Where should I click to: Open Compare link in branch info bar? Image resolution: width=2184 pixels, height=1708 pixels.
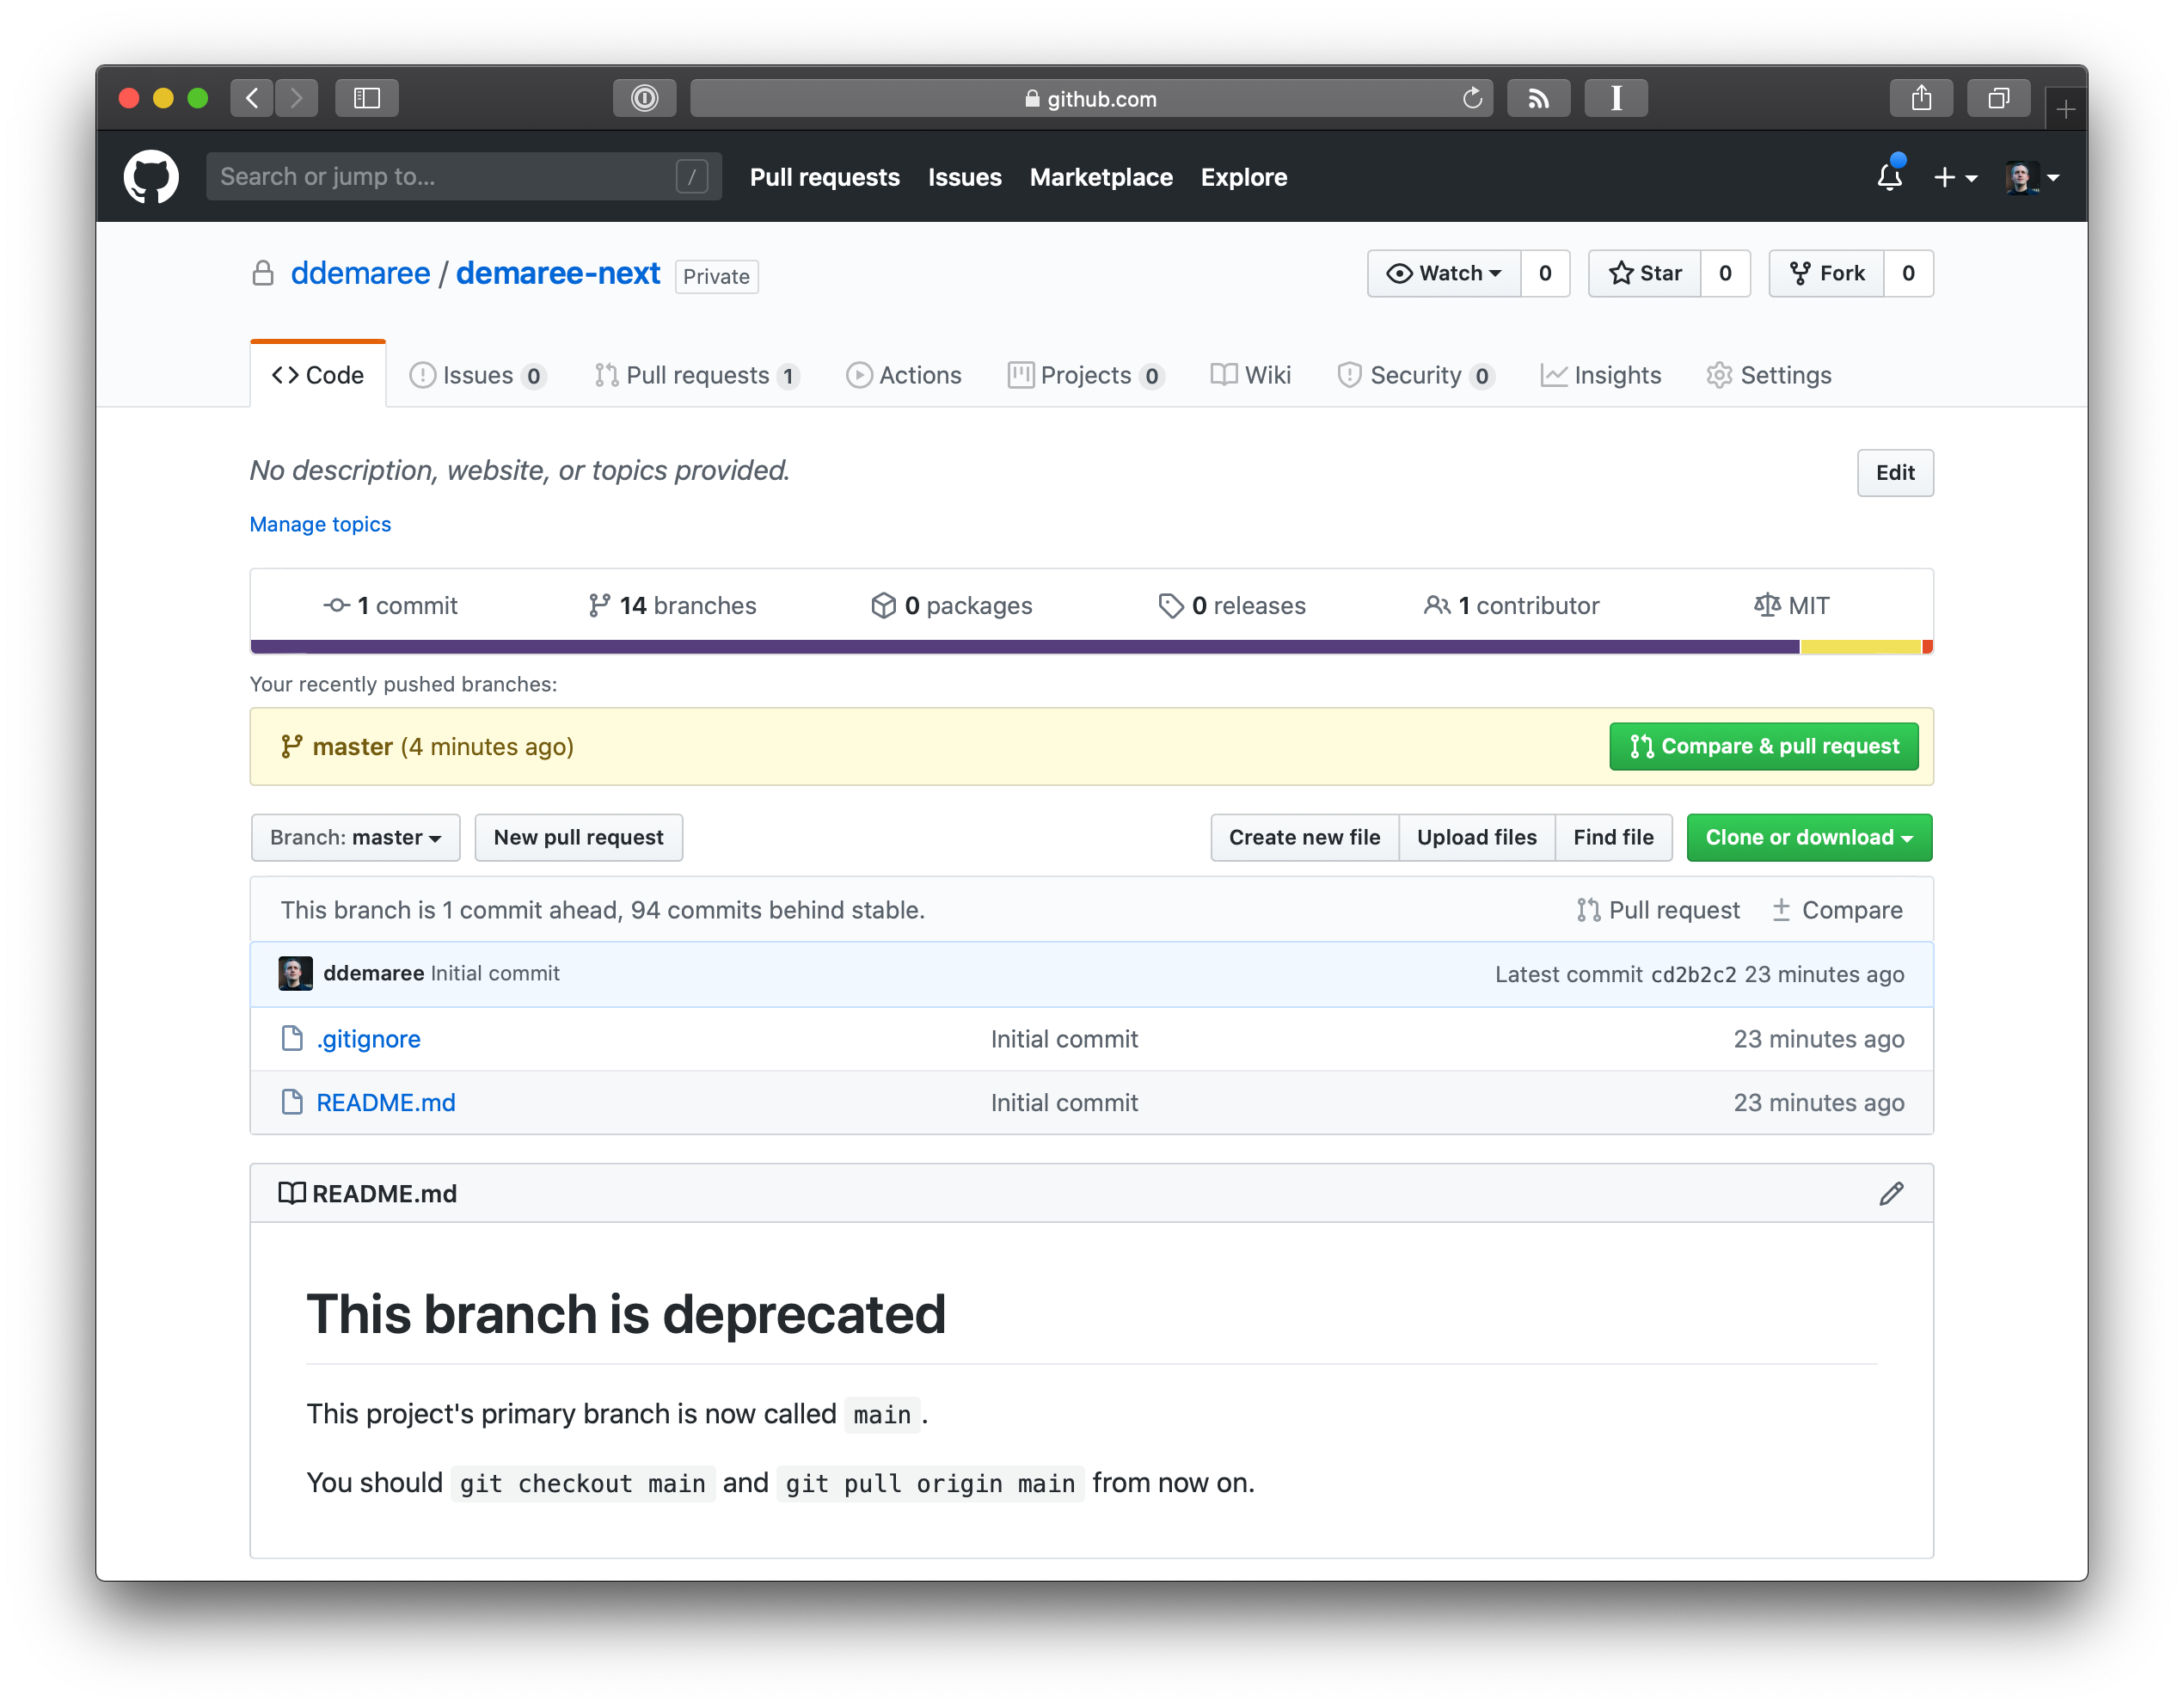1837,910
